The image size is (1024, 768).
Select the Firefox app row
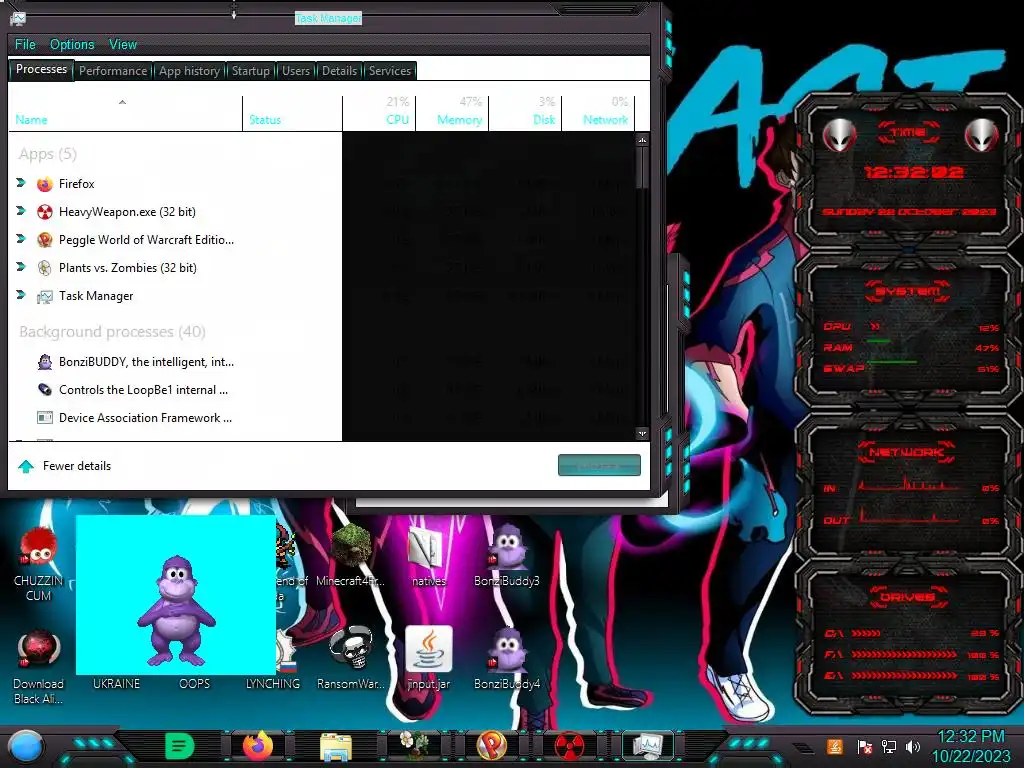(321, 184)
